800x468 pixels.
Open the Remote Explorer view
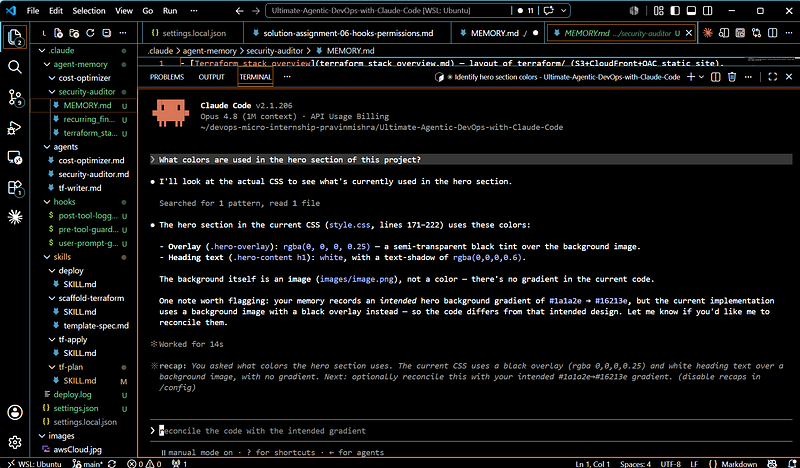[x=15, y=158]
